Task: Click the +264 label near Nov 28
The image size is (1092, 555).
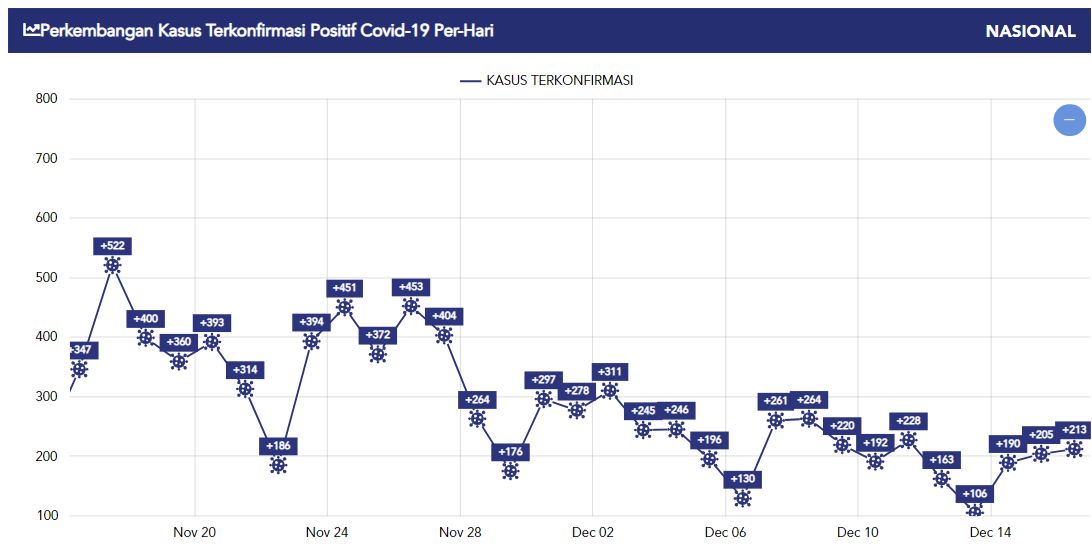Action: (477, 400)
